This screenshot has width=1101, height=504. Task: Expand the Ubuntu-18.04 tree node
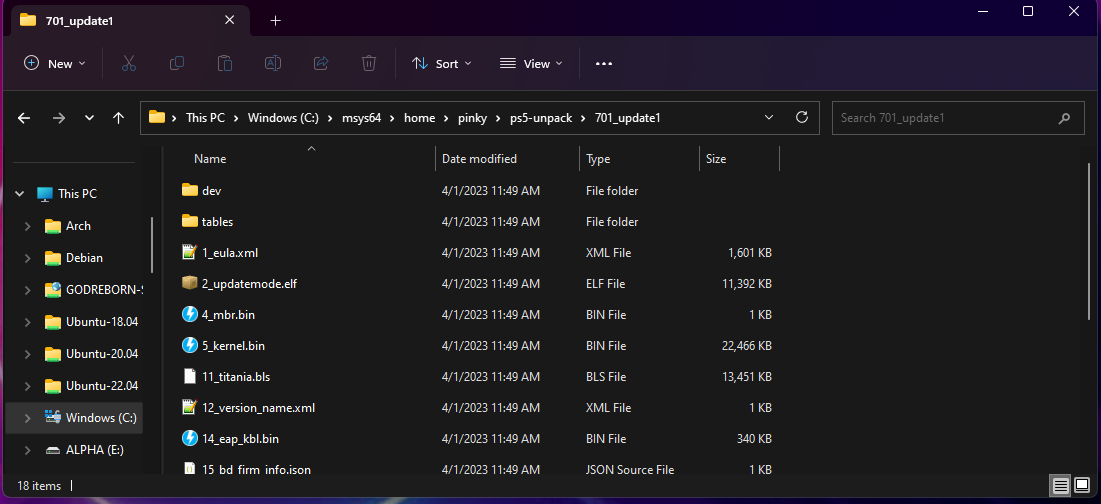[27, 322]
